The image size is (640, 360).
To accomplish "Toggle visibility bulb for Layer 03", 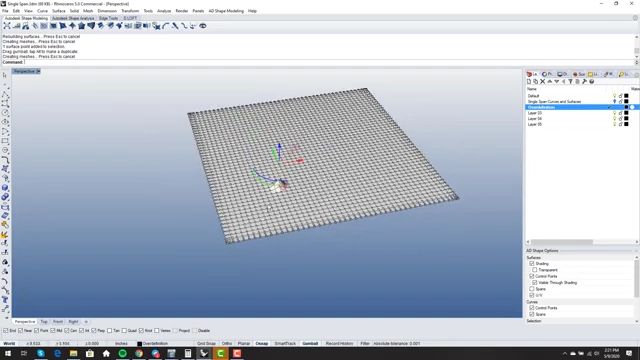I will tap(614, 113).
